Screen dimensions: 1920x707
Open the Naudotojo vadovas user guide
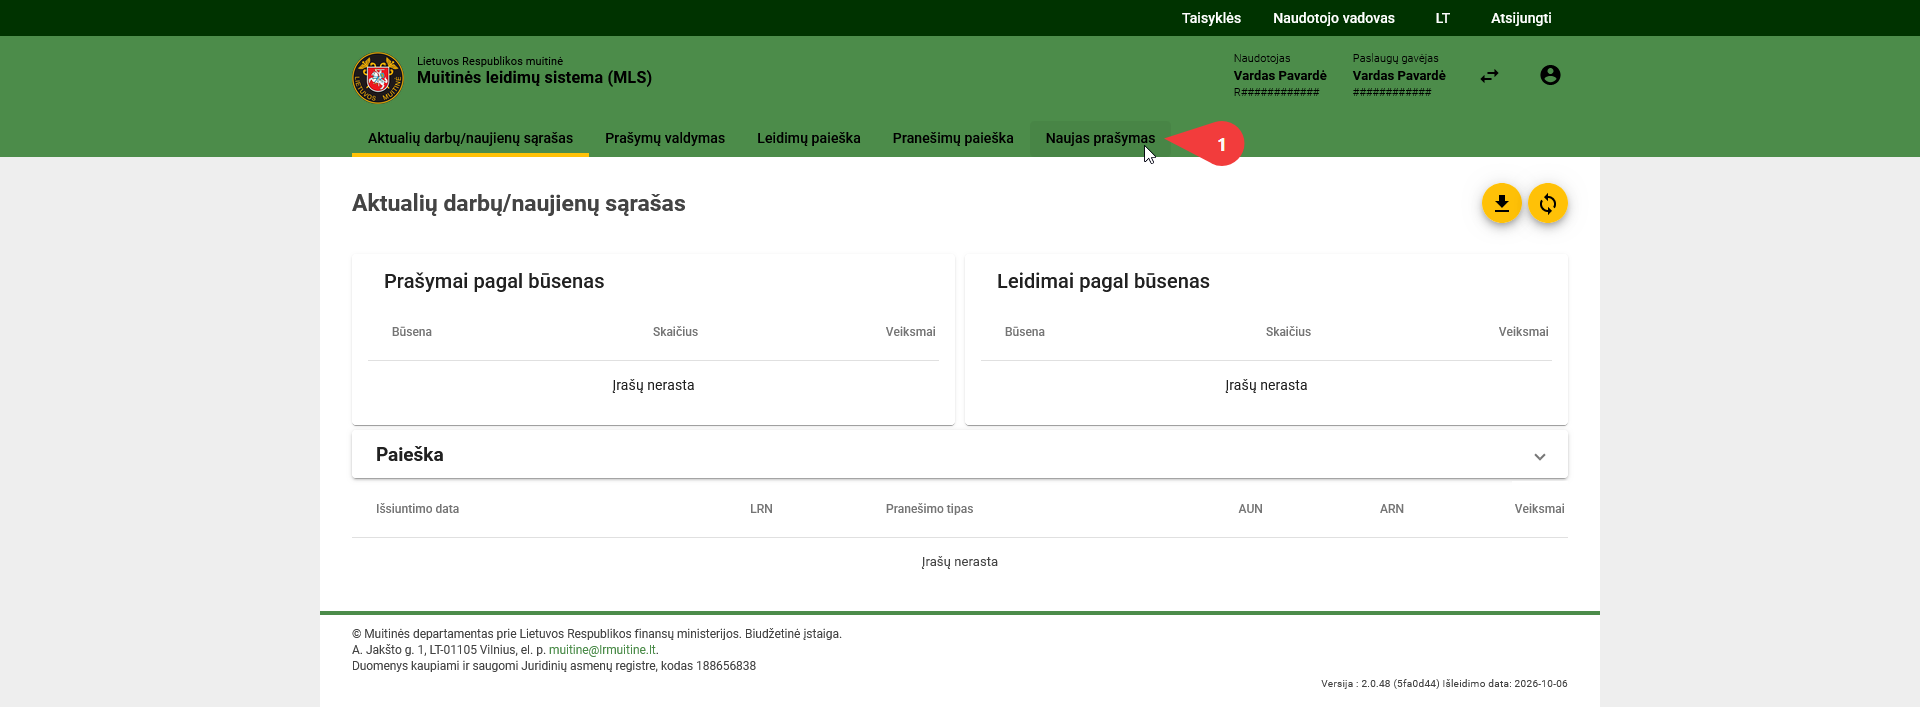click(1334, 18)
